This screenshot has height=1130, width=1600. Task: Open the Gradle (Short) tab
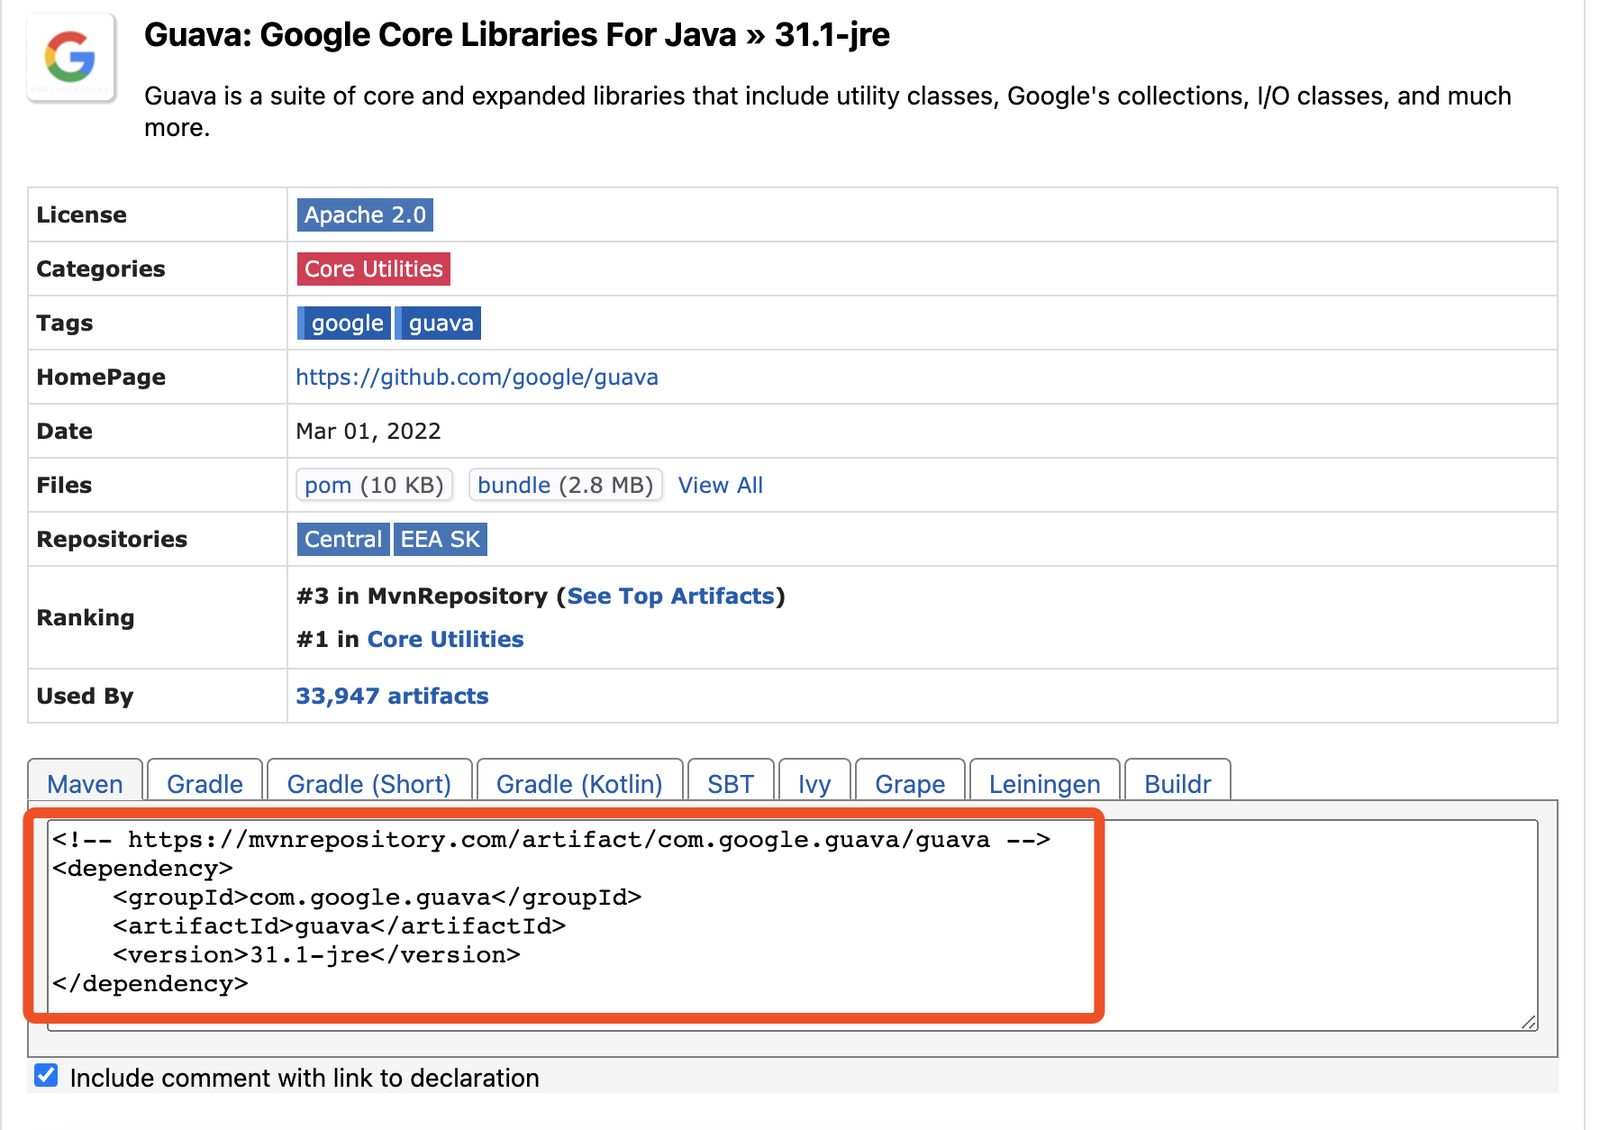pos(369,783)
